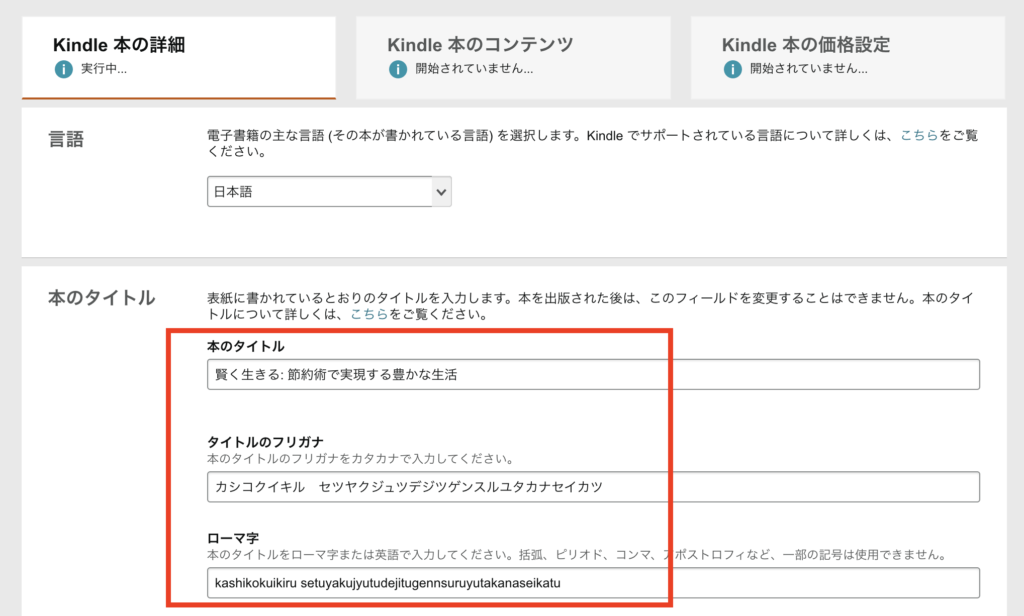1024x616 pixels.
Task: Click the katakana instruction hint text
Action: coord(360,459)
